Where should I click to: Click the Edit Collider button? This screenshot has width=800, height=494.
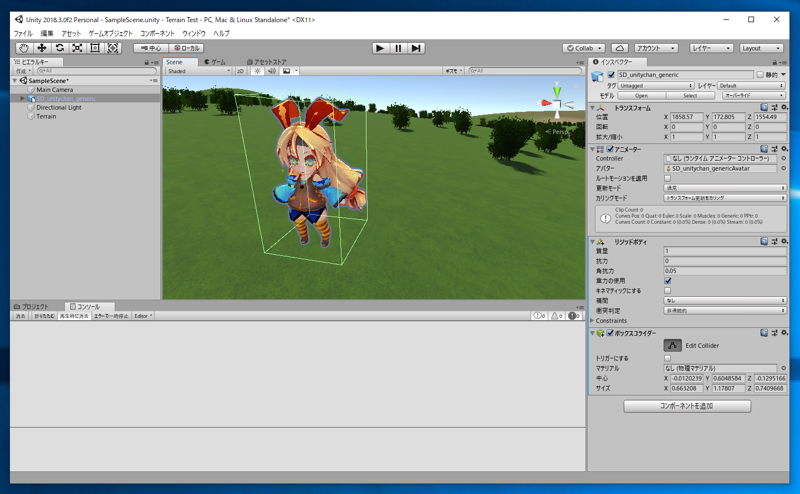pyautogui.click(x=672, y=345)
